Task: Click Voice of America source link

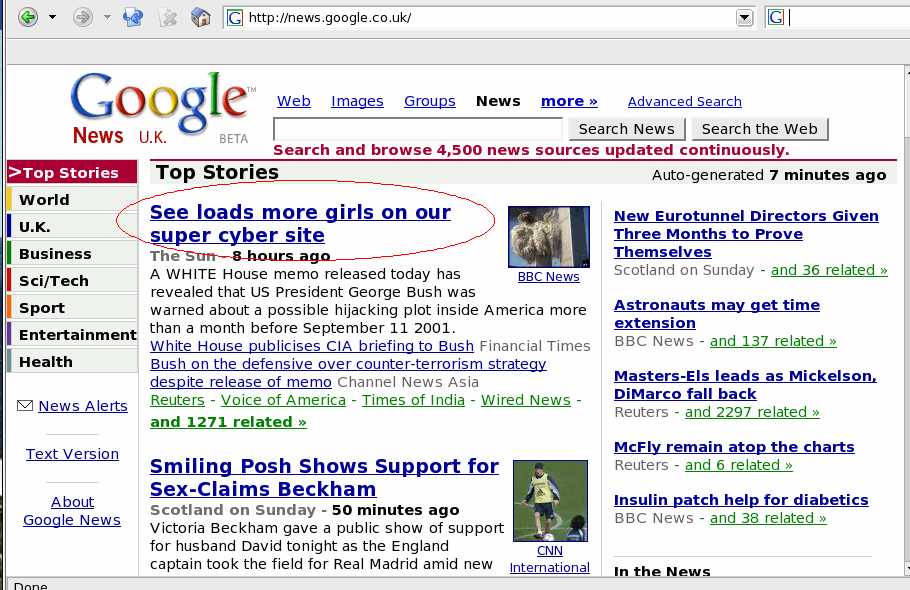Action: point(283,400)
